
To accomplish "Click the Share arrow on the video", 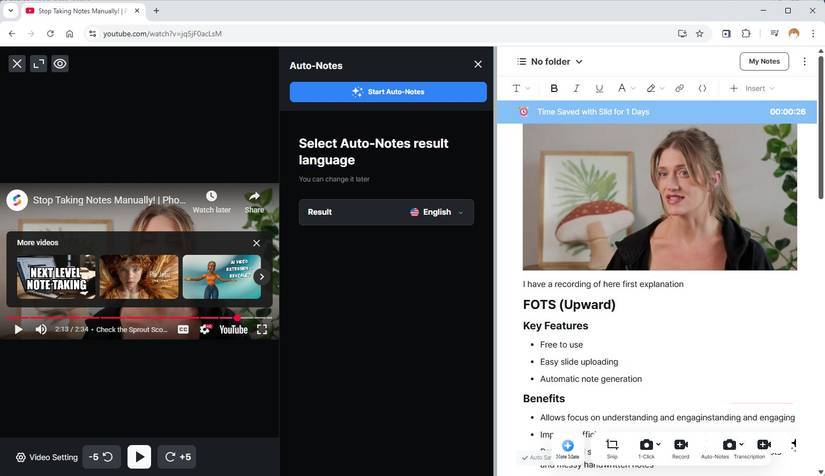I will click(254, 197).
